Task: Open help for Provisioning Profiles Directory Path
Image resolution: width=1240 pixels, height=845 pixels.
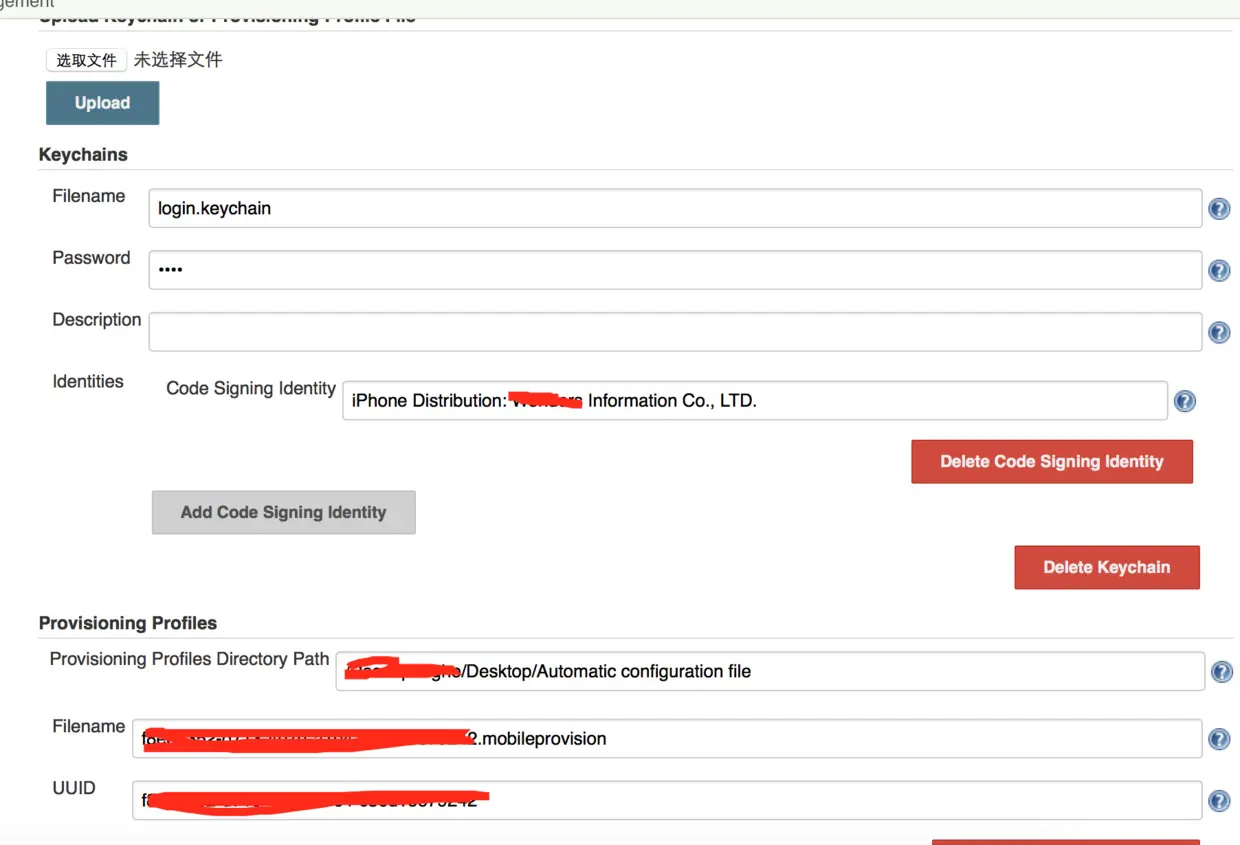Action: pos(1221,672)
